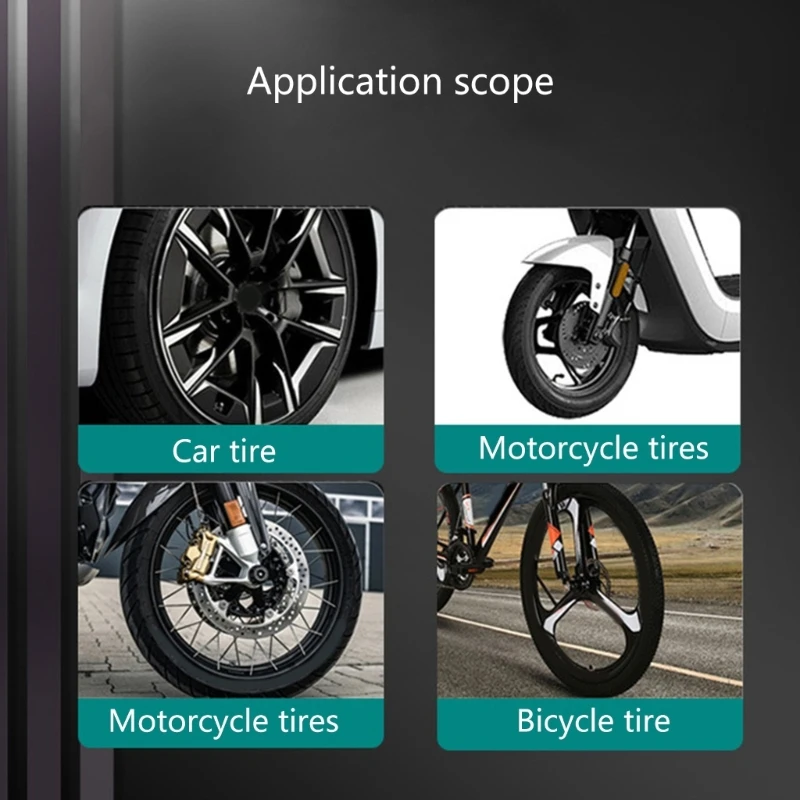This screenshot has width=800, height=800.
Task: Click the white scooter wheel photo
Action: (x=587, y=316)
